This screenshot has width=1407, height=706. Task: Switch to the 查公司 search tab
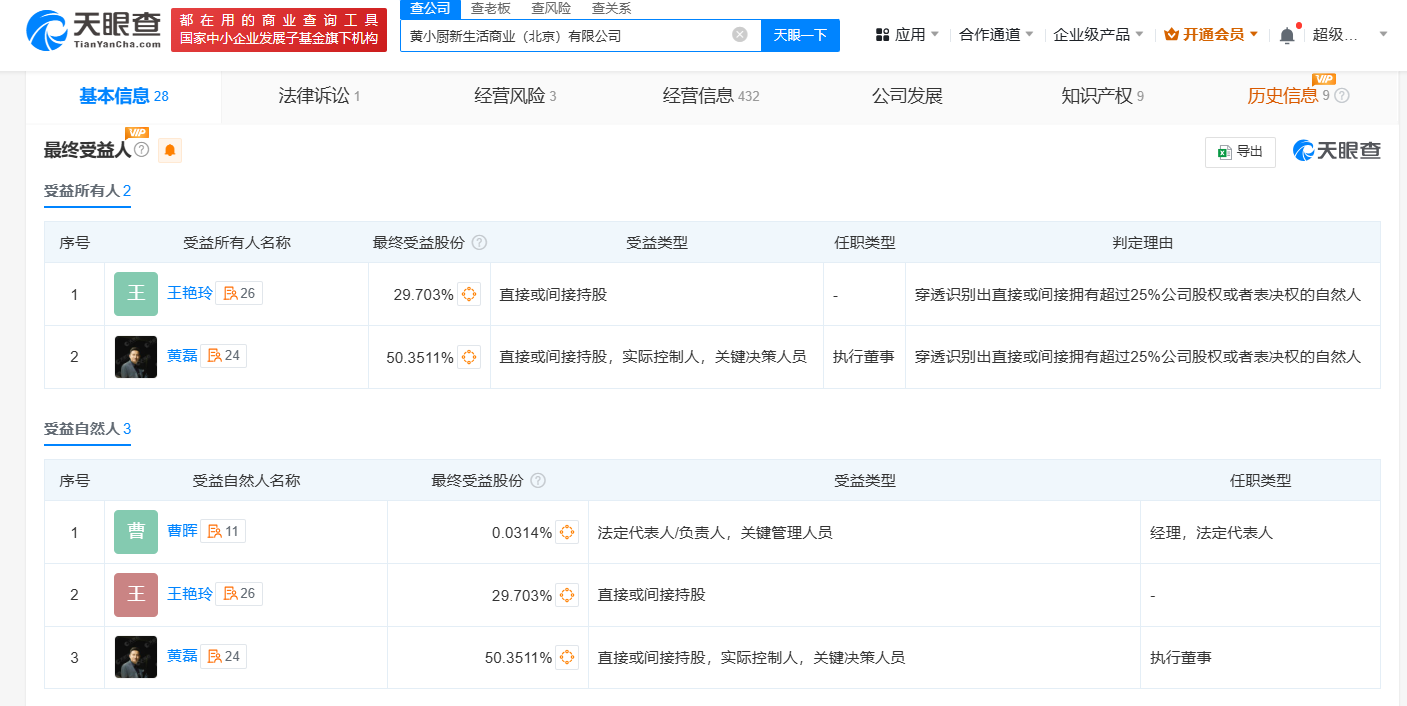click(x=430, y=8)
